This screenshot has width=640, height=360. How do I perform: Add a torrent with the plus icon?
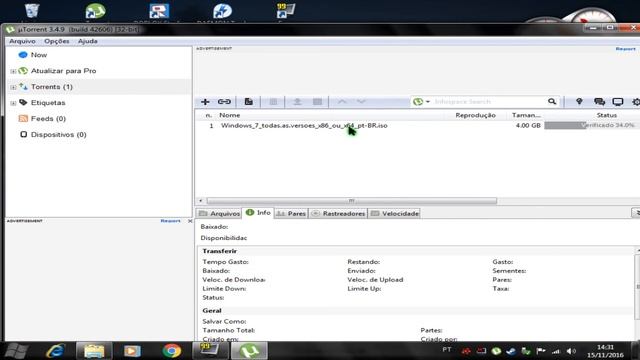click(205, 102)
